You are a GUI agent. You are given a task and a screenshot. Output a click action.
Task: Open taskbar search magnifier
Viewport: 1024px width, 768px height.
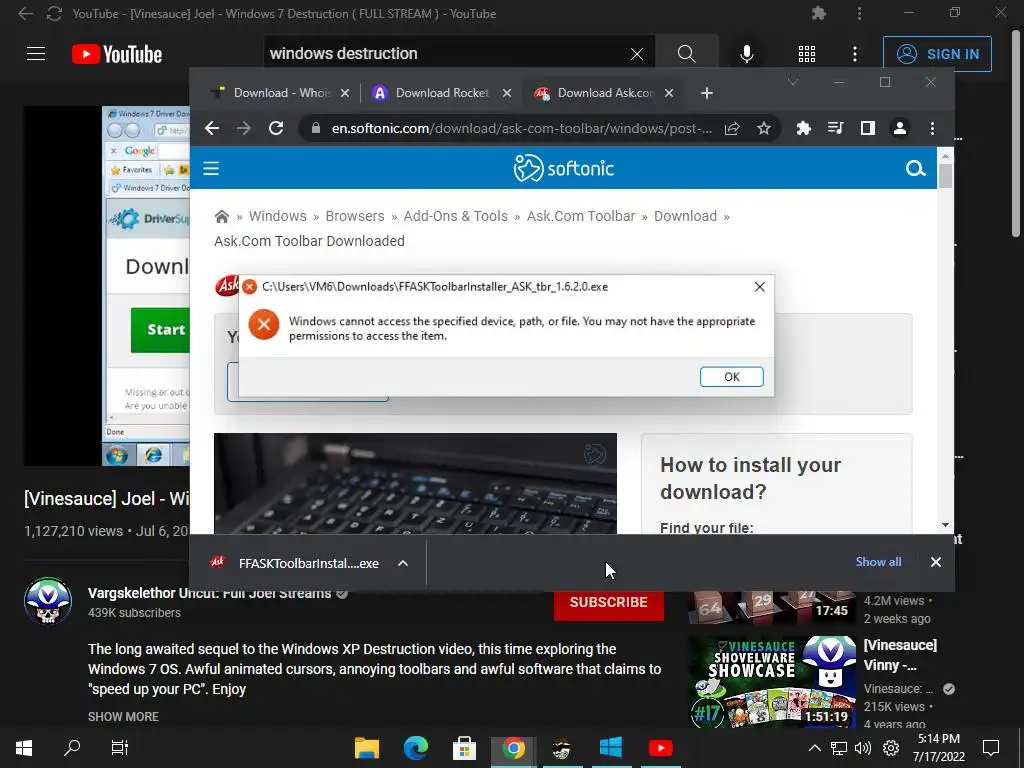(x=72, y=747)
